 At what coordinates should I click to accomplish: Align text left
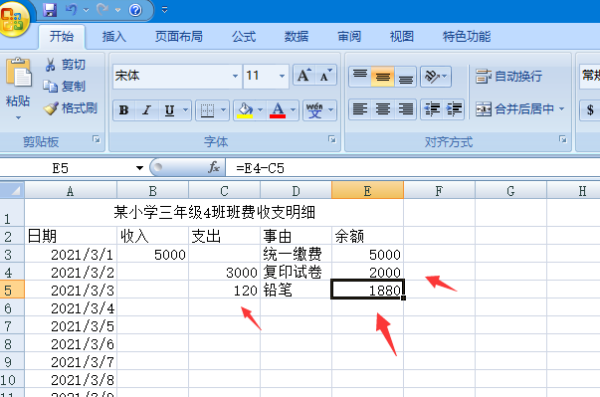point(360,109)
